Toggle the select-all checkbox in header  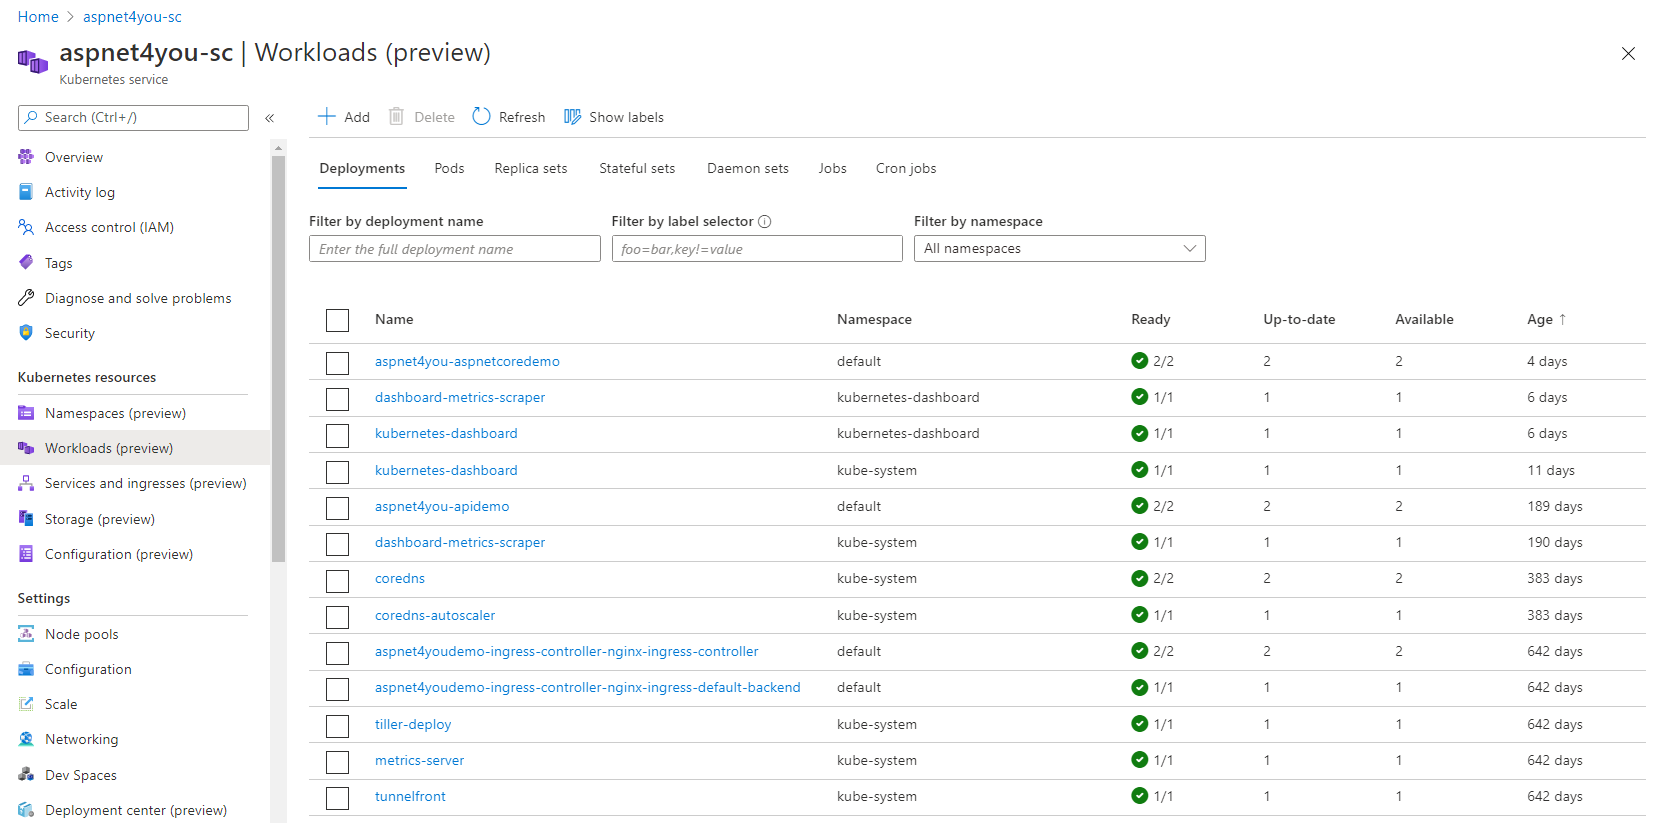point(338,320)
